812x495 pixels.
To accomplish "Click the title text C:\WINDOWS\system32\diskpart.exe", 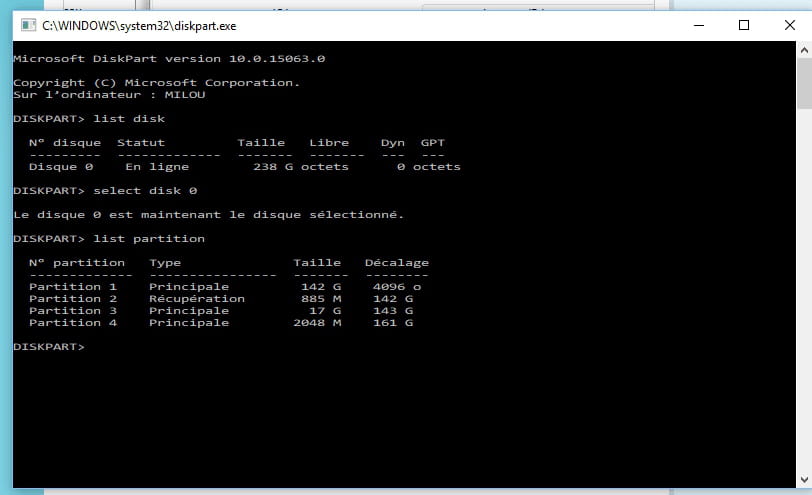I will [x=139, y=26].
